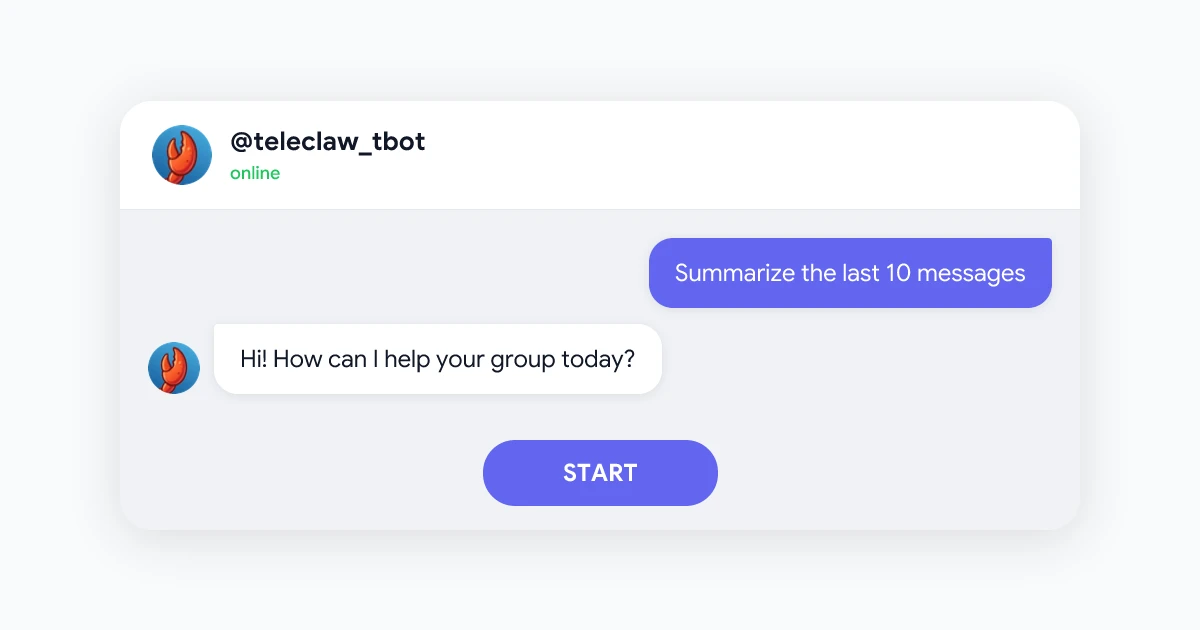The height and width of the screenshot is (630, 1200).
Task: Click the word 'Hi!' in bot reply
Action: [x=254, y=359]
